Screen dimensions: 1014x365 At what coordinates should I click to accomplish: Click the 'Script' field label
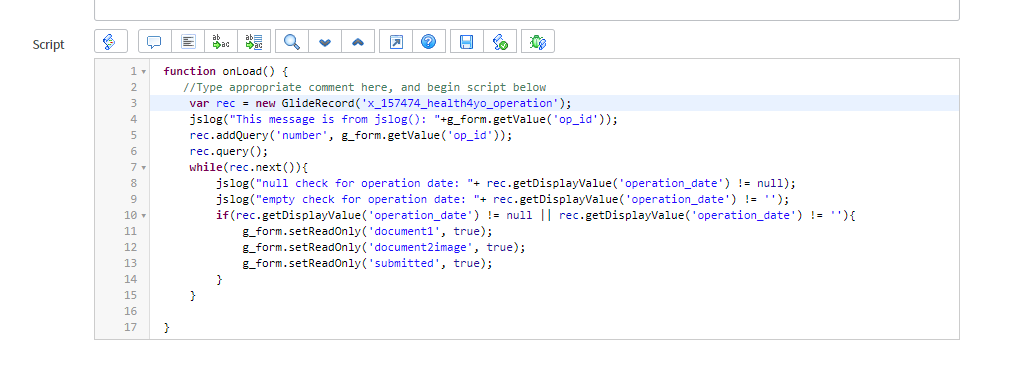[49, 45]
